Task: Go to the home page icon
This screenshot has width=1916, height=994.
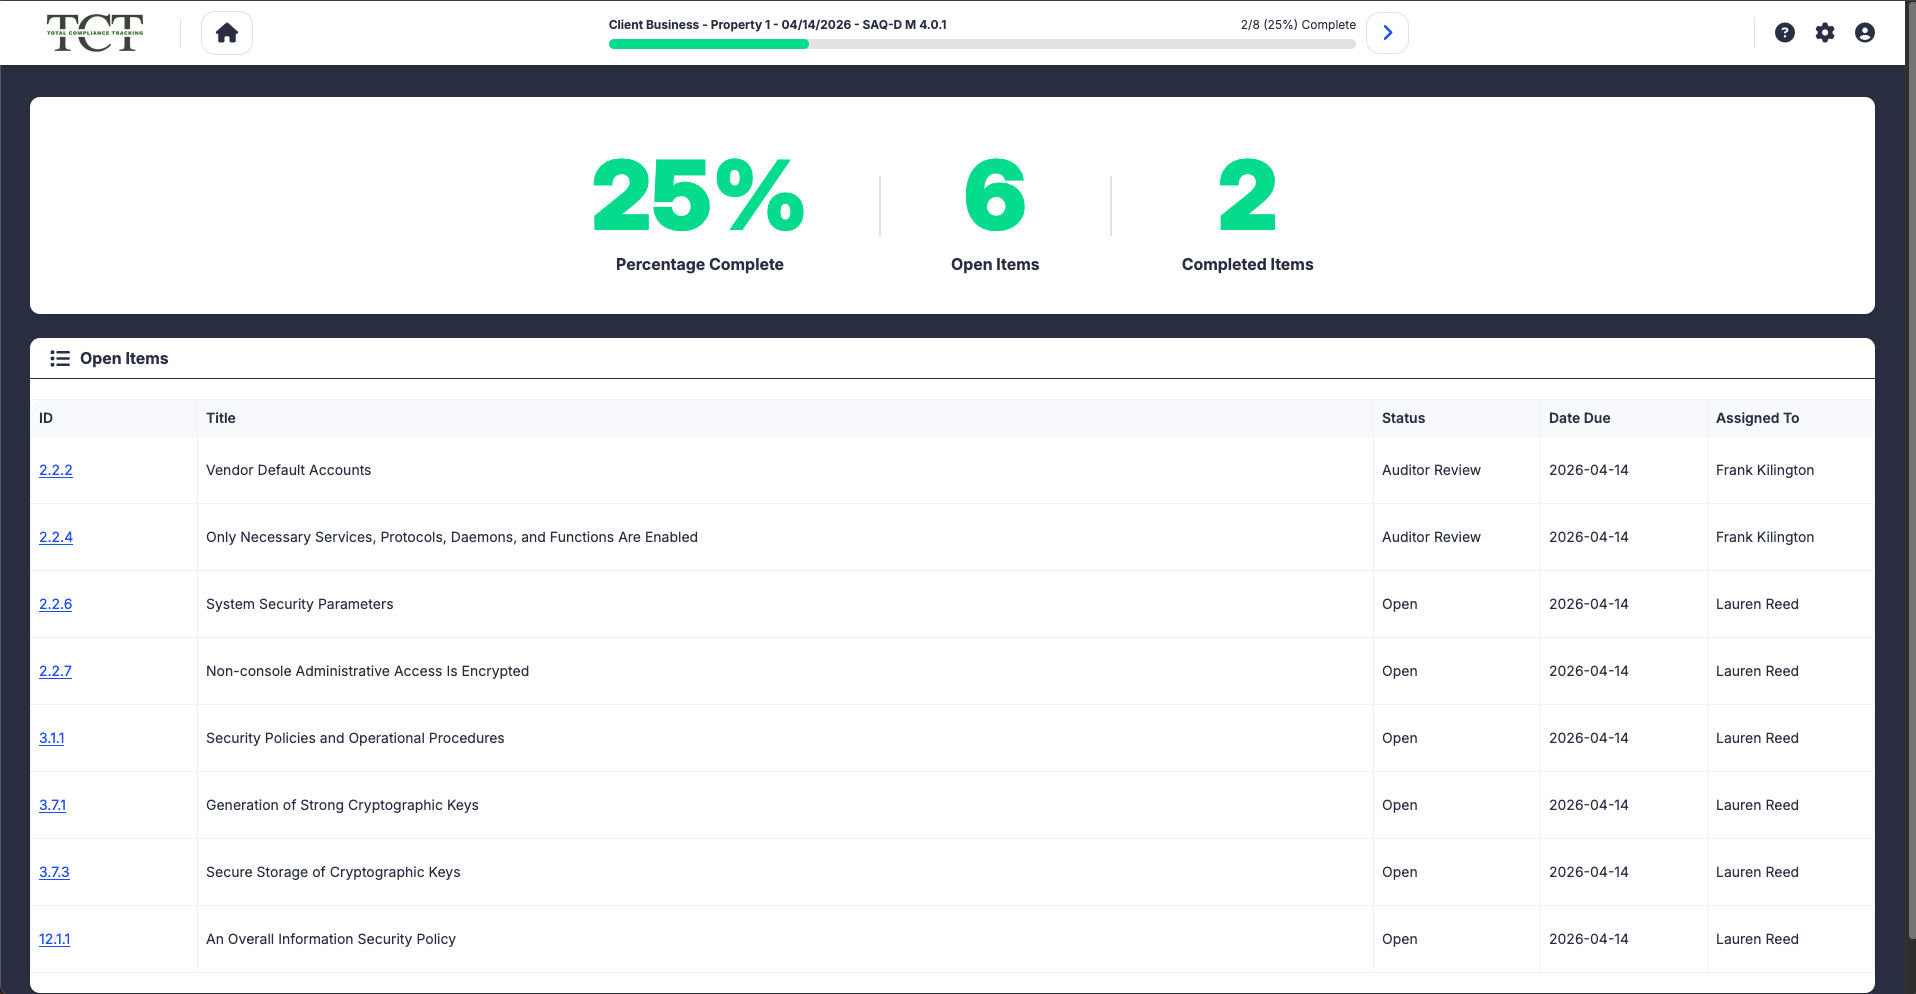Action: pyautogui.click(x=227, y=33)
